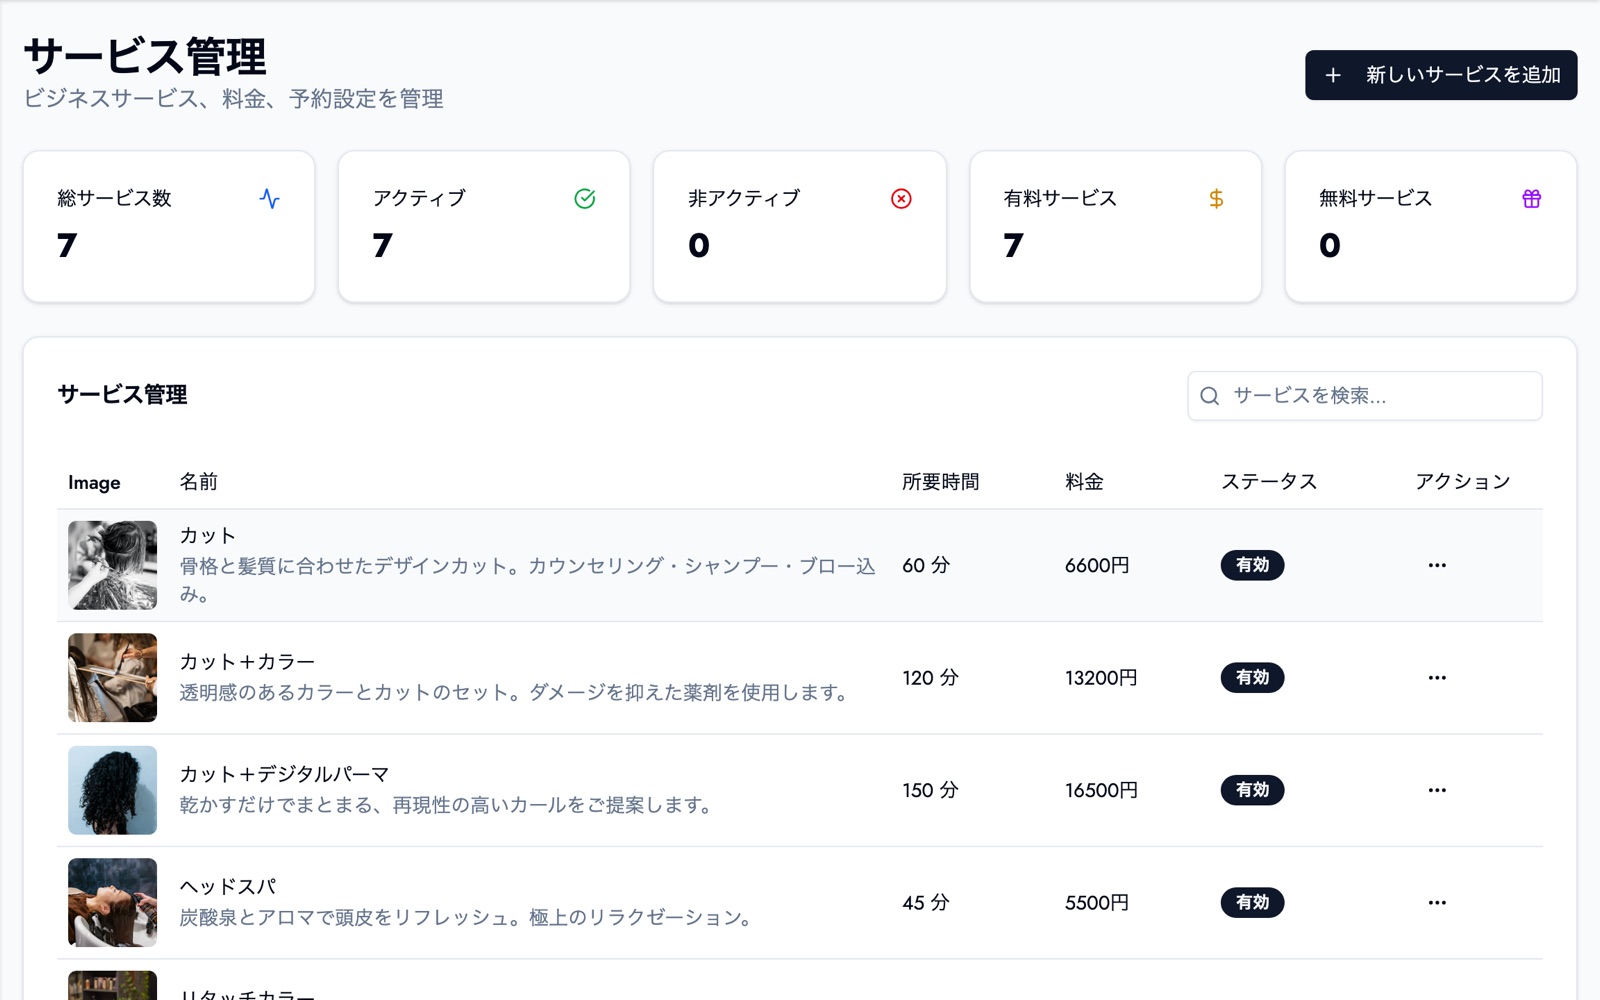This screenshot has width=1600, height=1000.
Task: Click the 有効 badge in カット+カラー row
Action: [x=1252, y=678]
